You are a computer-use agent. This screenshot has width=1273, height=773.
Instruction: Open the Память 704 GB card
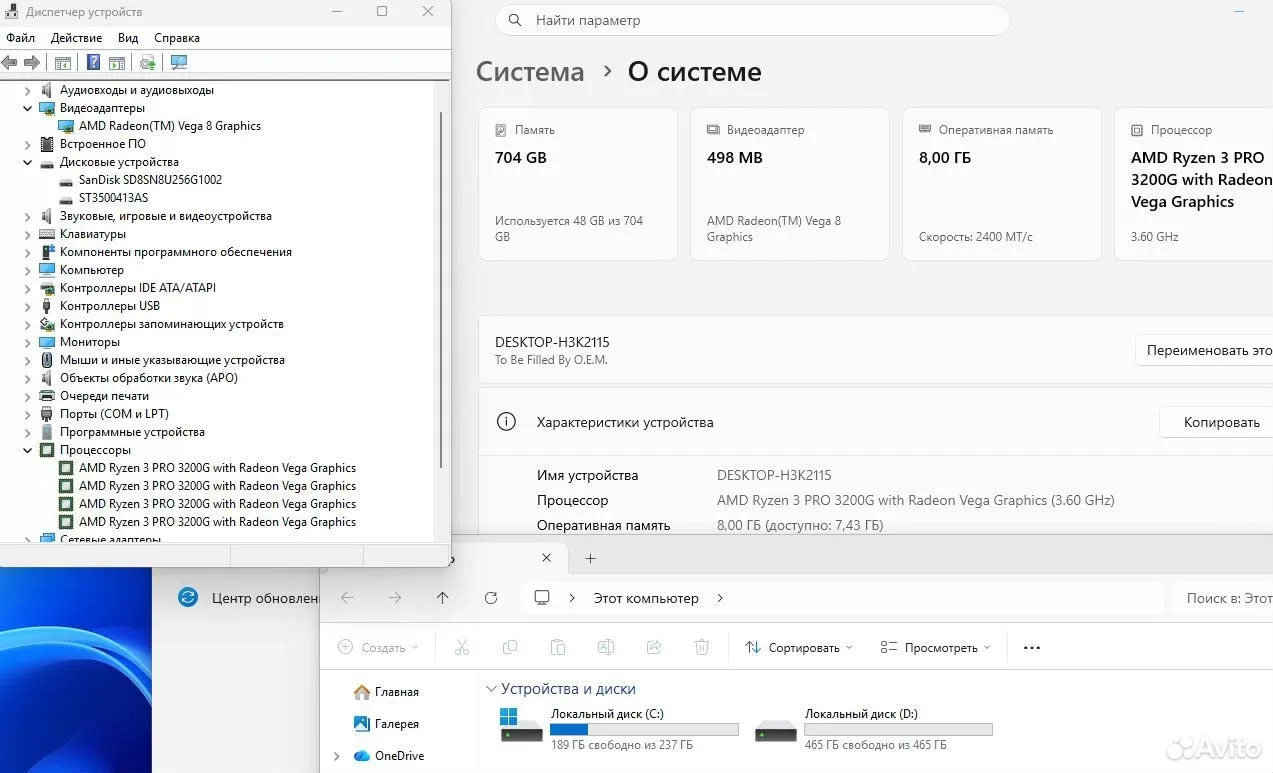click(578, 184)
